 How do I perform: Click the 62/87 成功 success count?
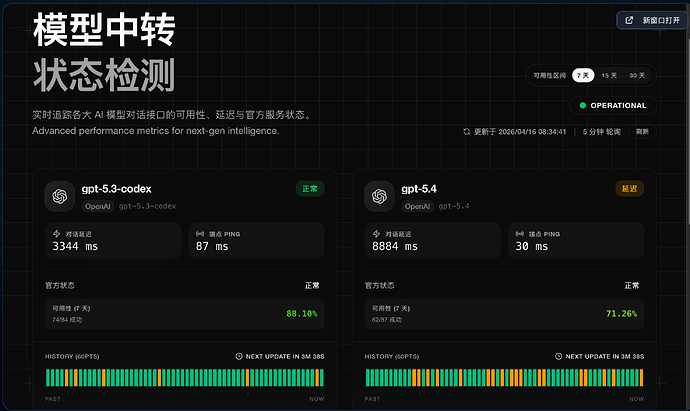pos(387,320)
